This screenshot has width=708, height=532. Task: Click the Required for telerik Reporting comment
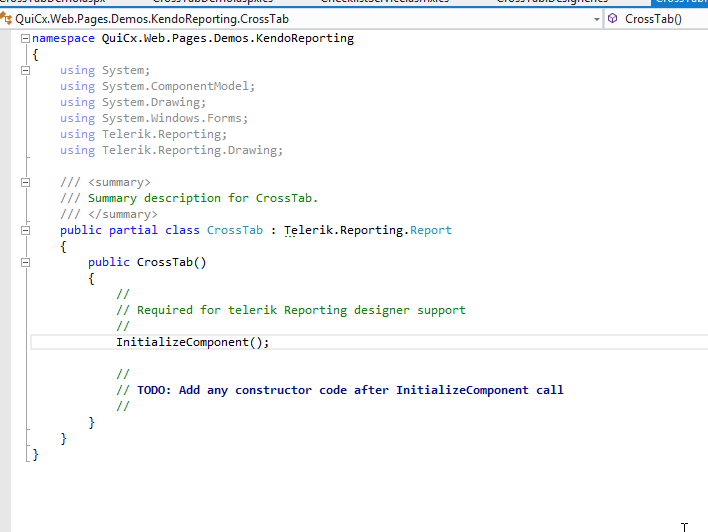coord(291,310)
